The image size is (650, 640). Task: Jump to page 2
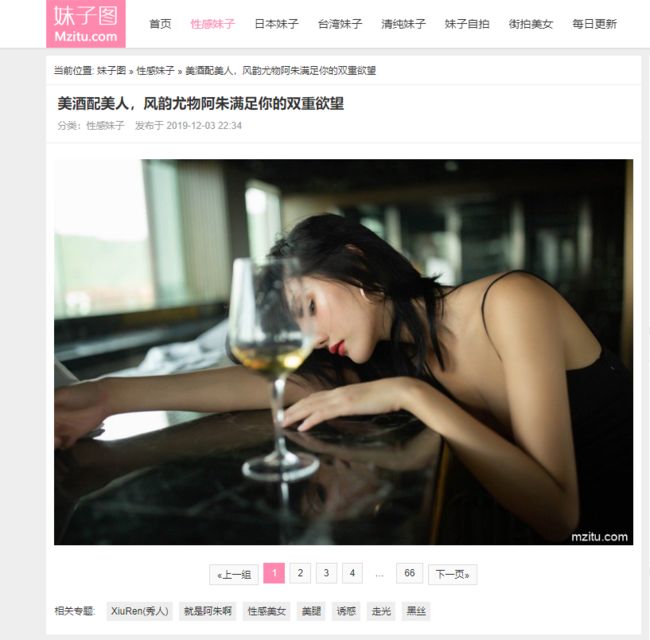[x=300, y=573]
